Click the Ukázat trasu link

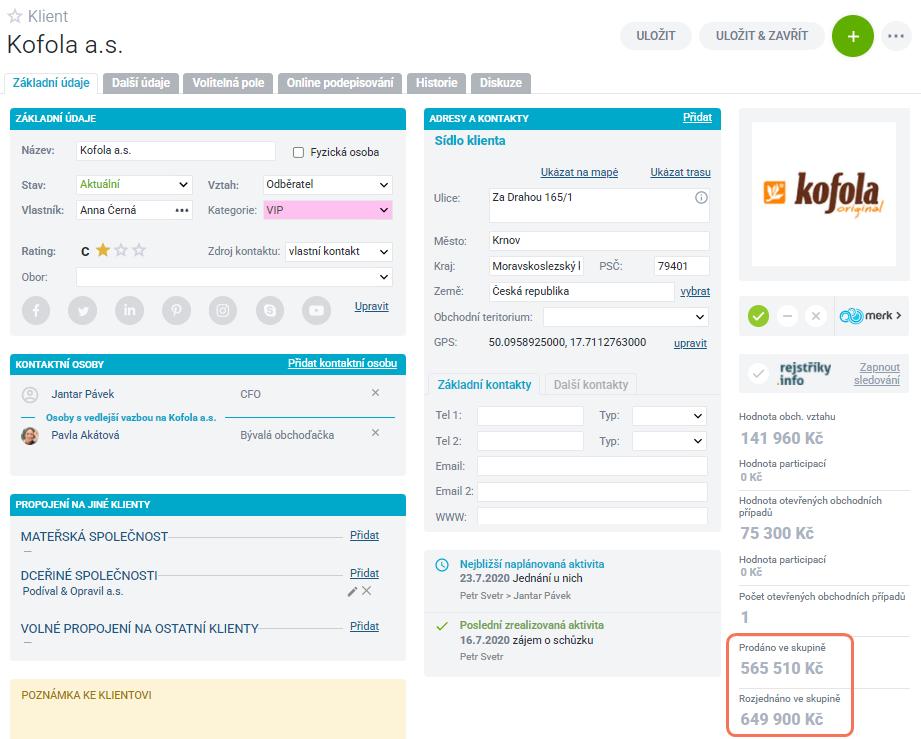(680, 172)
